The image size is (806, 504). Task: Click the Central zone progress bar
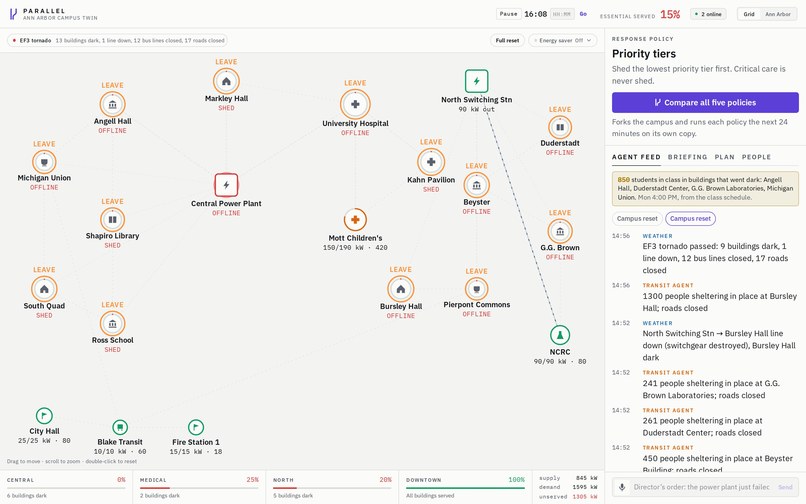click(x=66, y=488)
